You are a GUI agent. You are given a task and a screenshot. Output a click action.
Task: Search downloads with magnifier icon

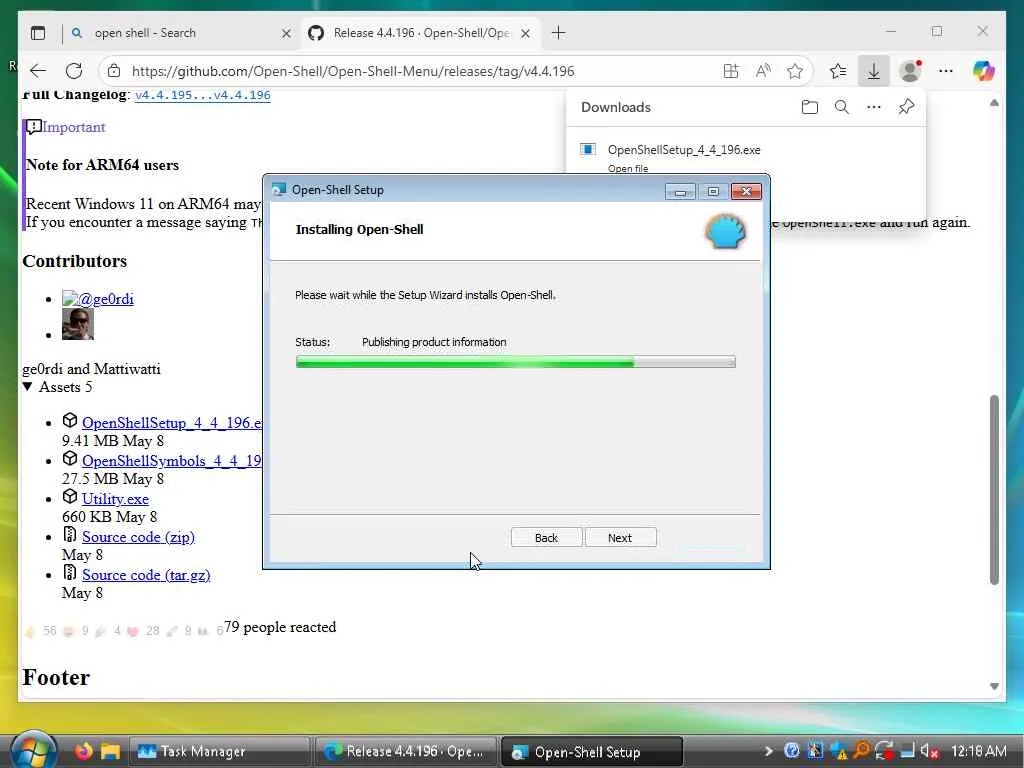(x=842, y=107)
